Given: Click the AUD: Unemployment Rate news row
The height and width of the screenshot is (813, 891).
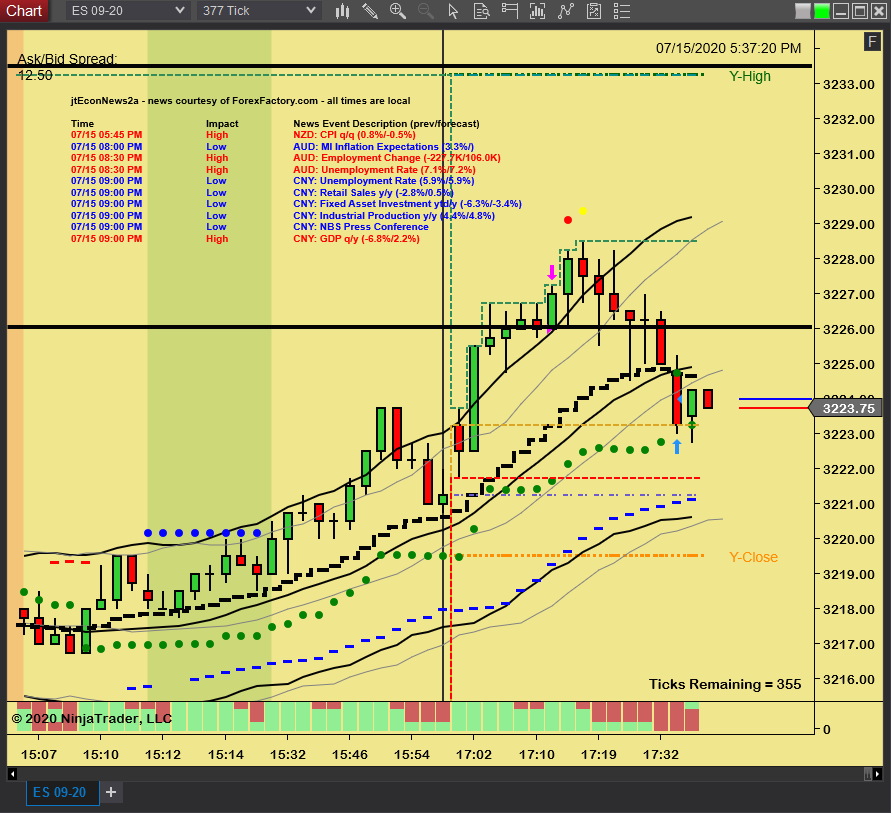Looking at the screenshot, I should pyautogui.click(x=384, y=170).
